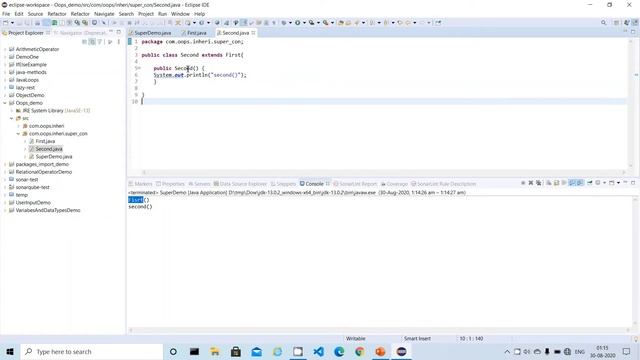Show hidden system tray icons chevron
Screen dimensions: 640x360
pyautogui.click(x=507, y=351)
